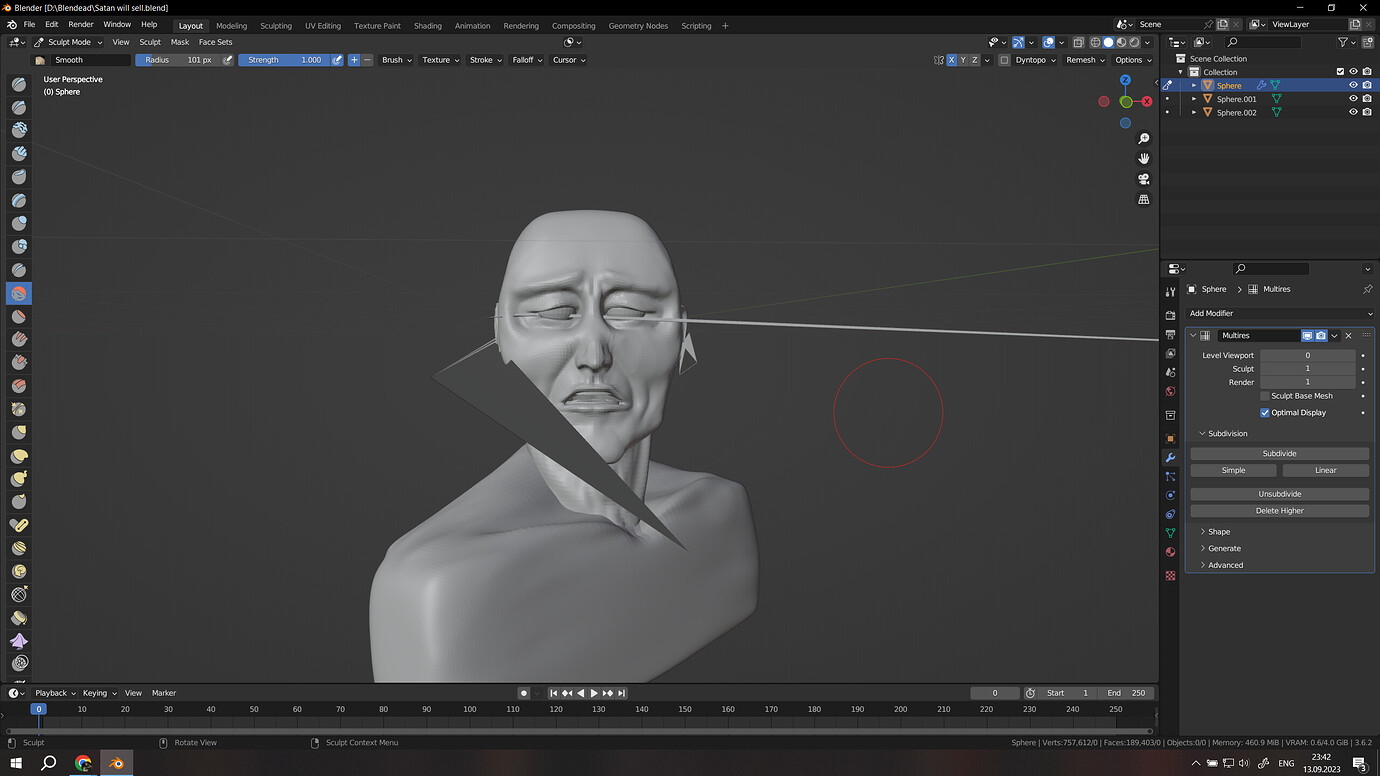
Task: Toggle the Dyntopo checkbox
Action: pos(1004,60)
